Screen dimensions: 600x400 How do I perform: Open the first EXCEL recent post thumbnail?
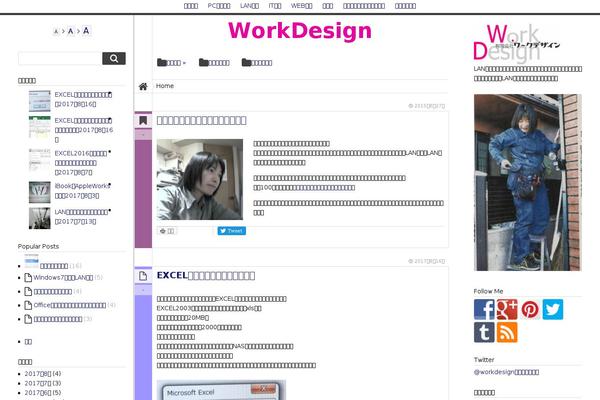tap(39, 101)
